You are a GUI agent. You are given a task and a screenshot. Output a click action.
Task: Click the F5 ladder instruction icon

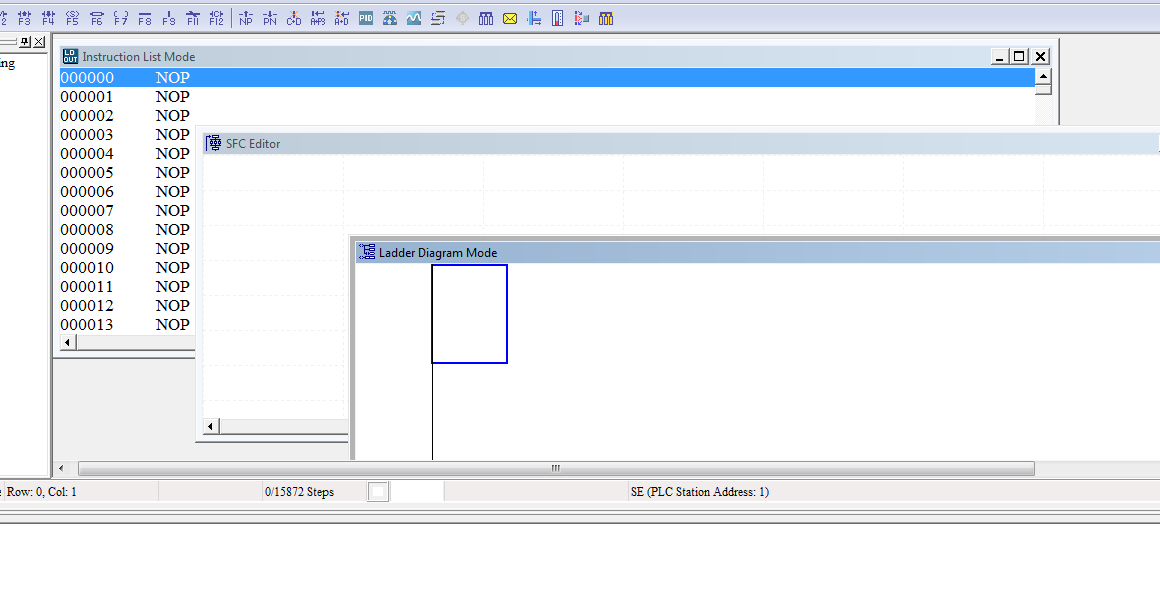(72, 18)
